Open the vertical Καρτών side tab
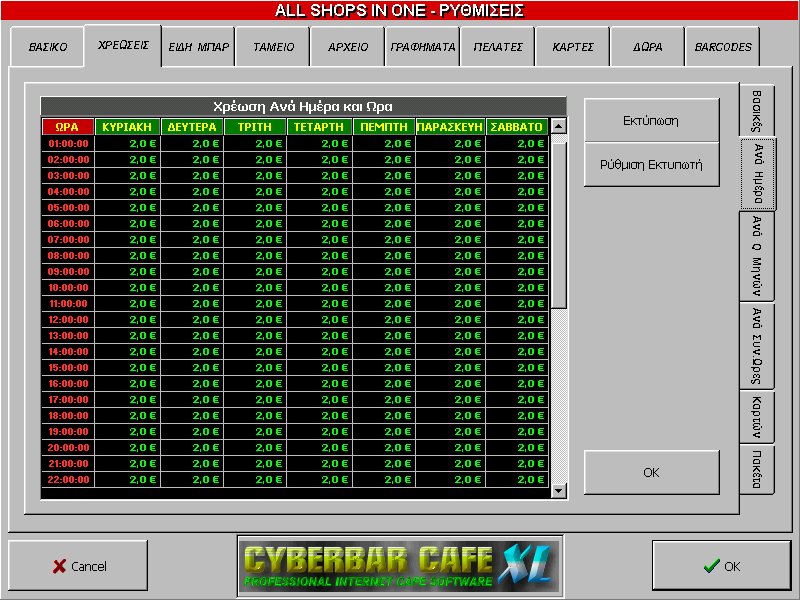Viewport: 800px width, 600px height. pyautogui.click(x=757, y=418)
